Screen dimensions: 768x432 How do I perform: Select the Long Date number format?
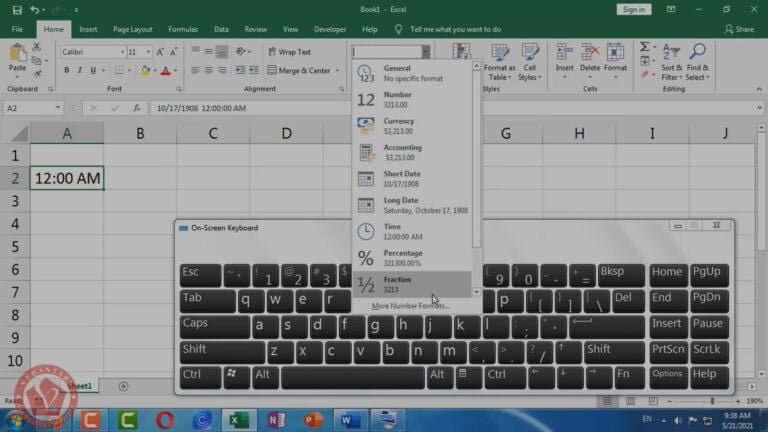pos(412,205)
